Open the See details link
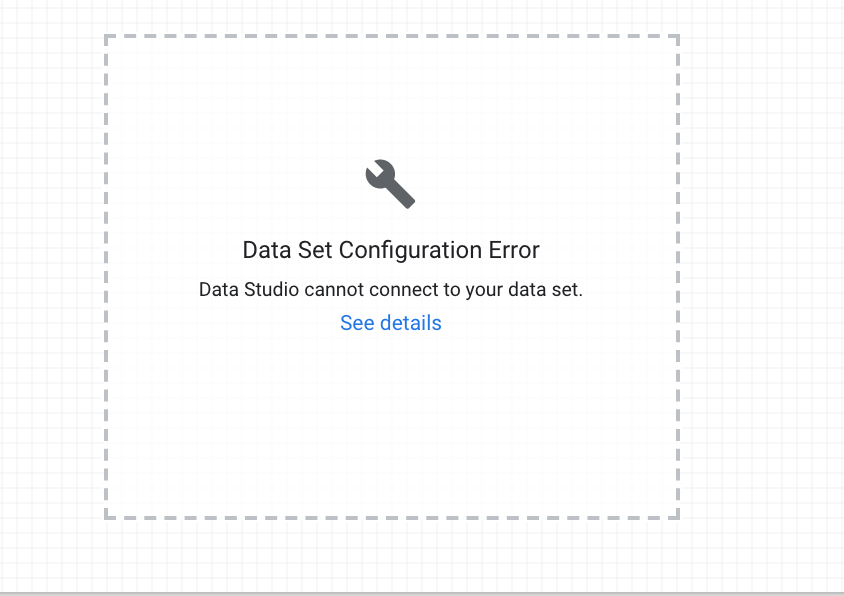The height and width of the screenshot is (596, 844). click(390, 323)
